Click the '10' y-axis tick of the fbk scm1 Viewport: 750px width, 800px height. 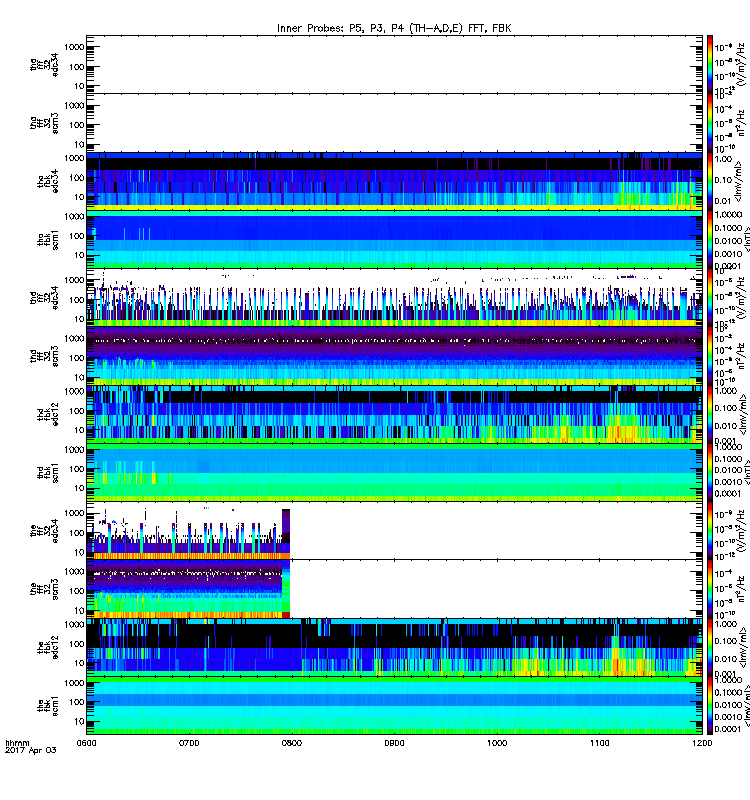pos(79,721)
